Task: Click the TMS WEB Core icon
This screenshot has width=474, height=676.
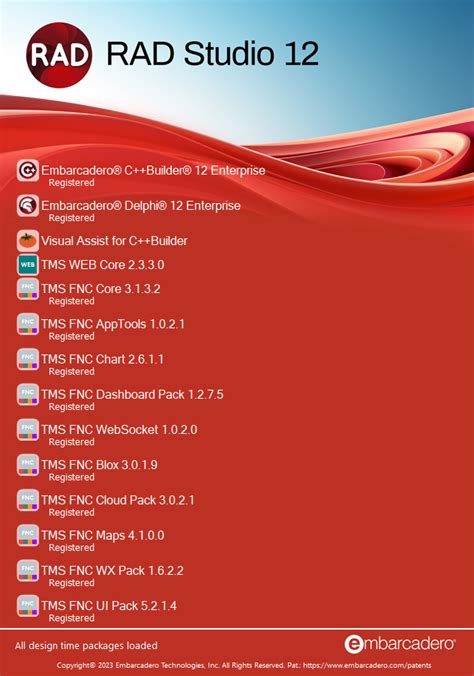Action: 28,264
